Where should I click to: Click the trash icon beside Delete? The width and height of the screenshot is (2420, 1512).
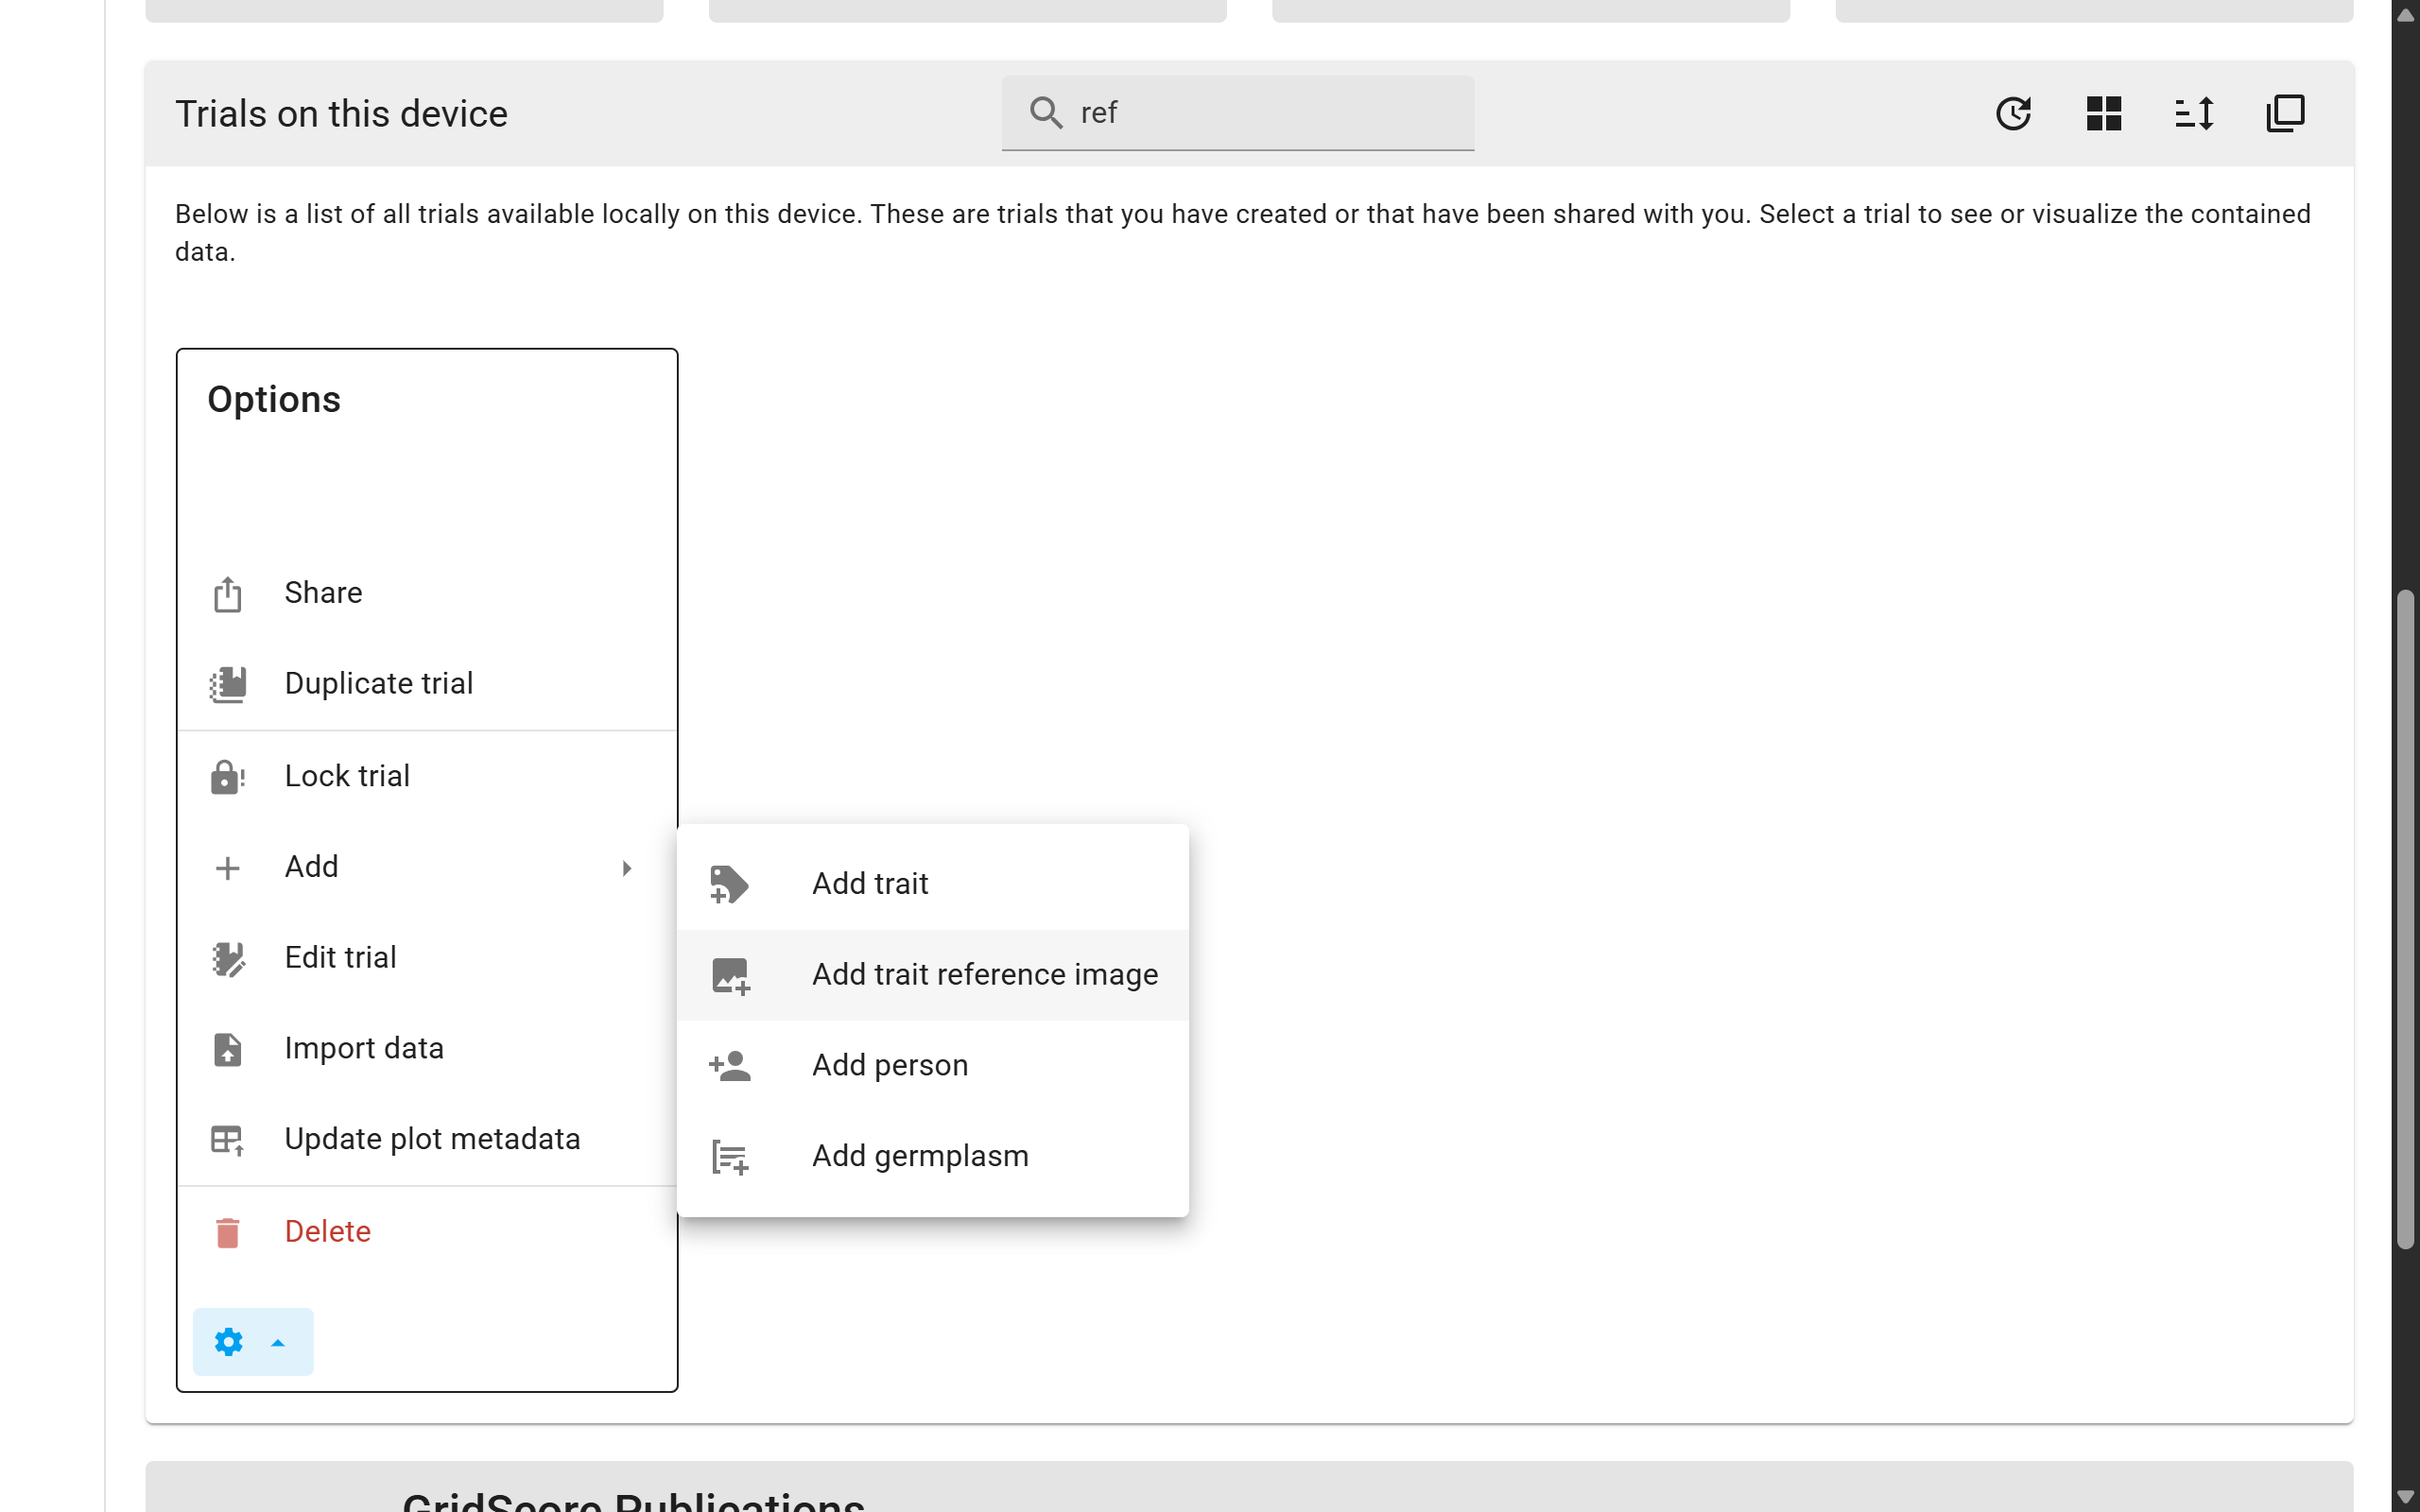pyautogui.click(x=228, y=1232)
